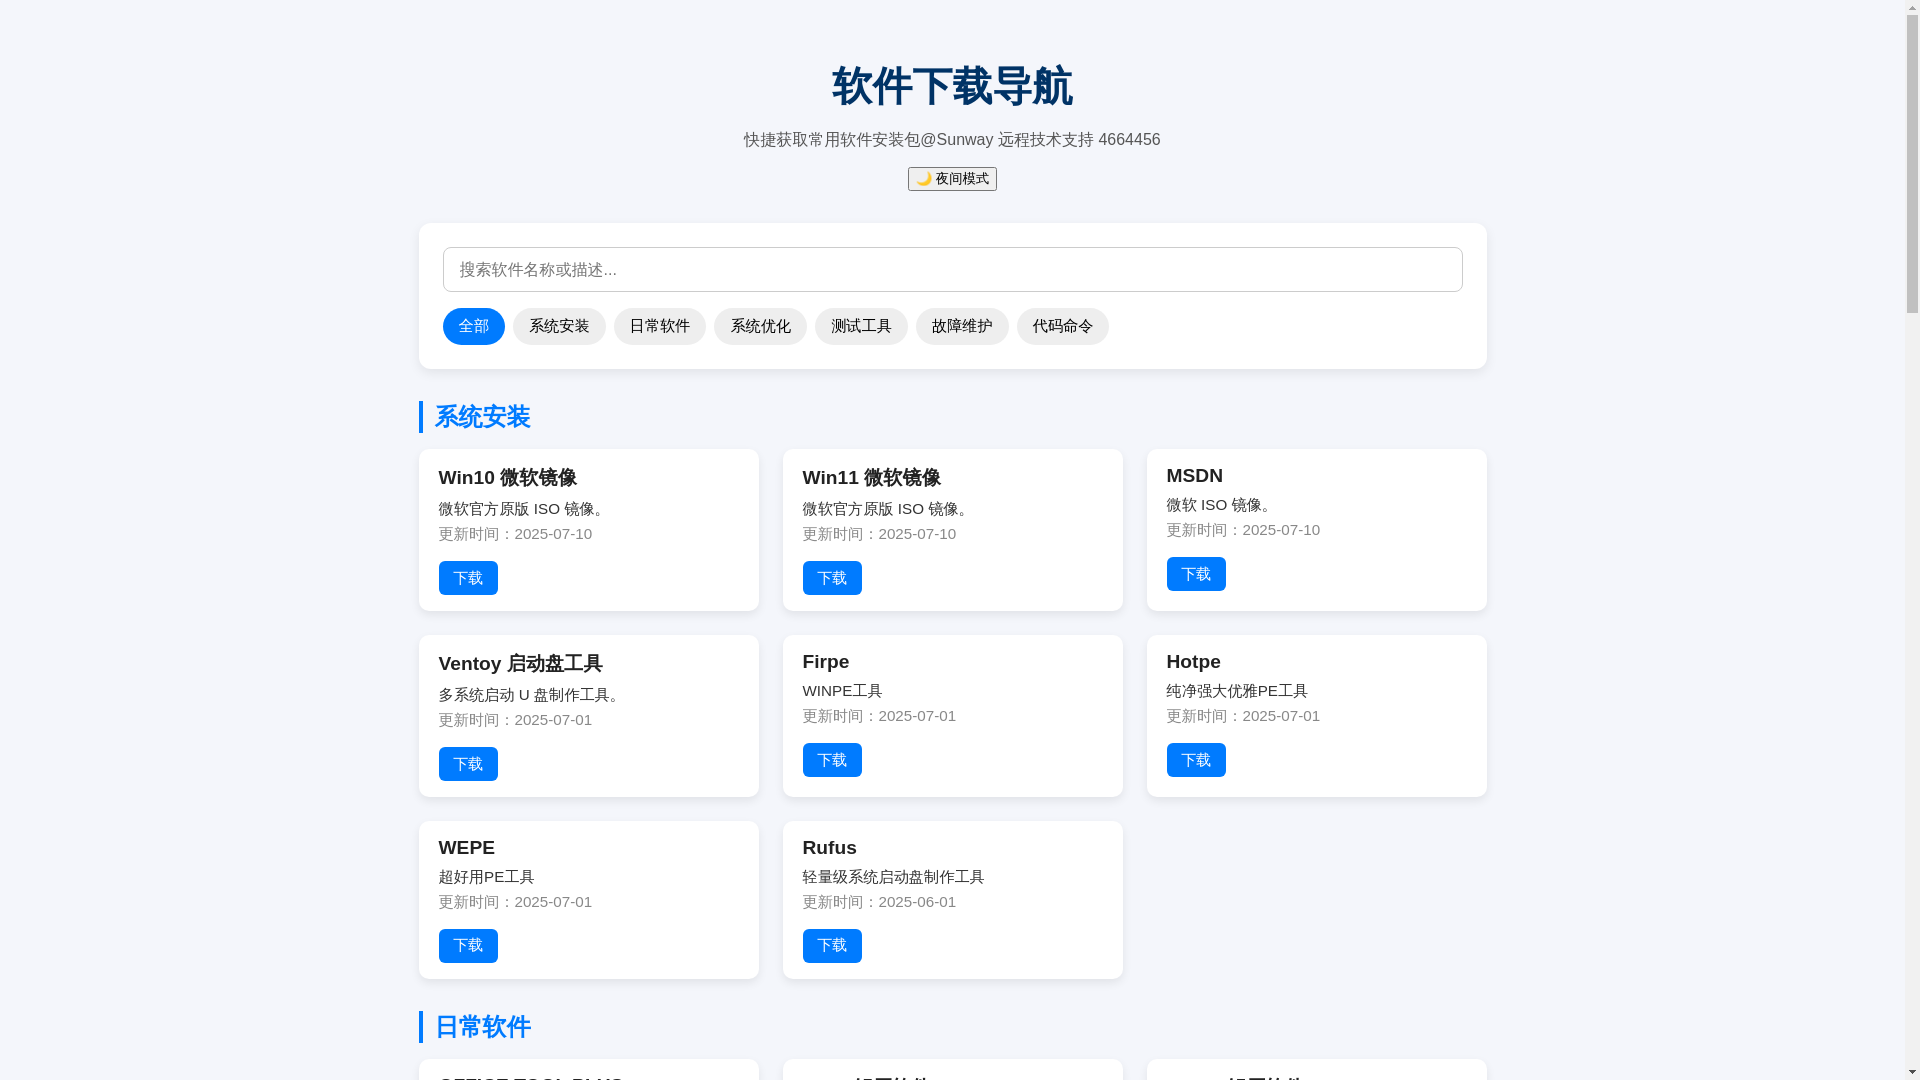Download Win11 微软镜像
The height and width of the screenshot is (1080, 1920).
pyautogui.click(x=832, y=578)
